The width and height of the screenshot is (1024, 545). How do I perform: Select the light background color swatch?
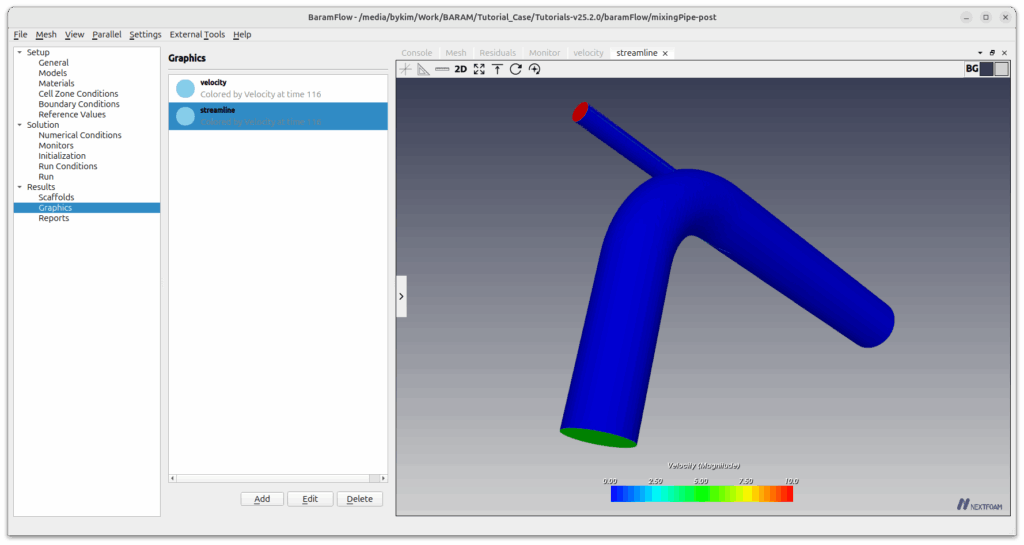click(x=1001, y=69)
